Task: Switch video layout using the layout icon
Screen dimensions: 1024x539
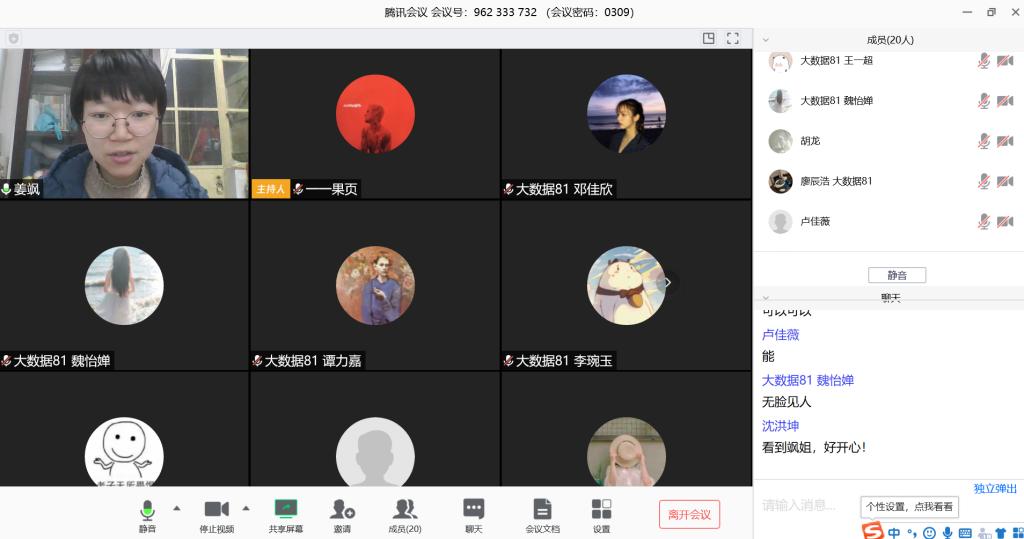Action: click(709, 39)
